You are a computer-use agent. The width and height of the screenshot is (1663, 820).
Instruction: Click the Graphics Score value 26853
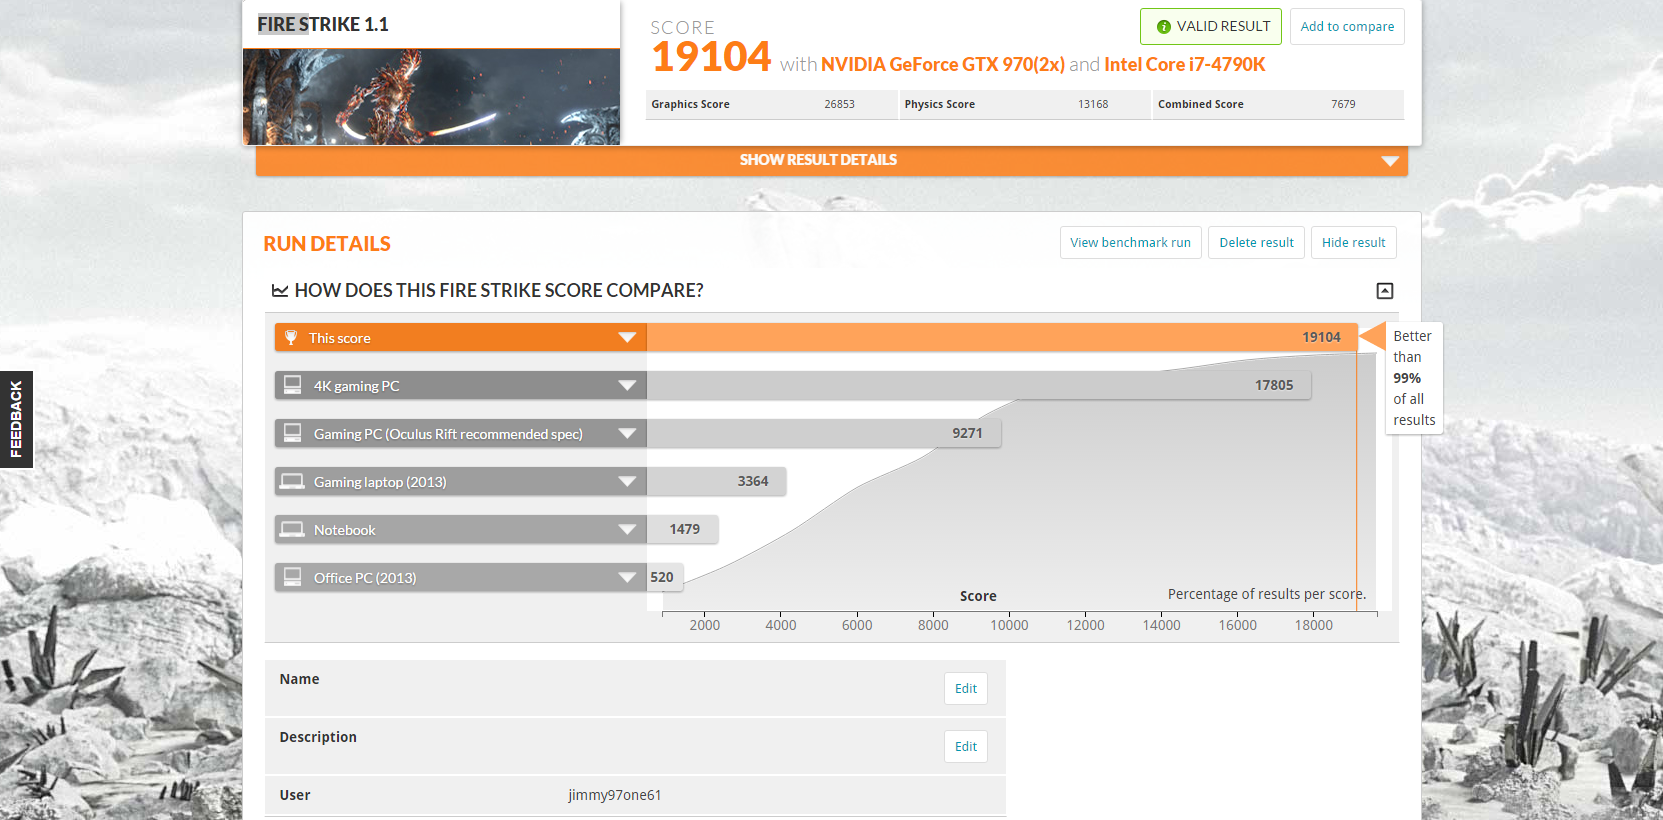pos(839,104)
